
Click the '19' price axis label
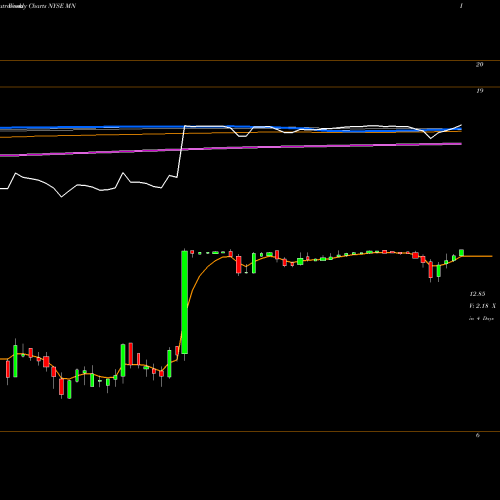pyautogui.click(x=479, y=91)
